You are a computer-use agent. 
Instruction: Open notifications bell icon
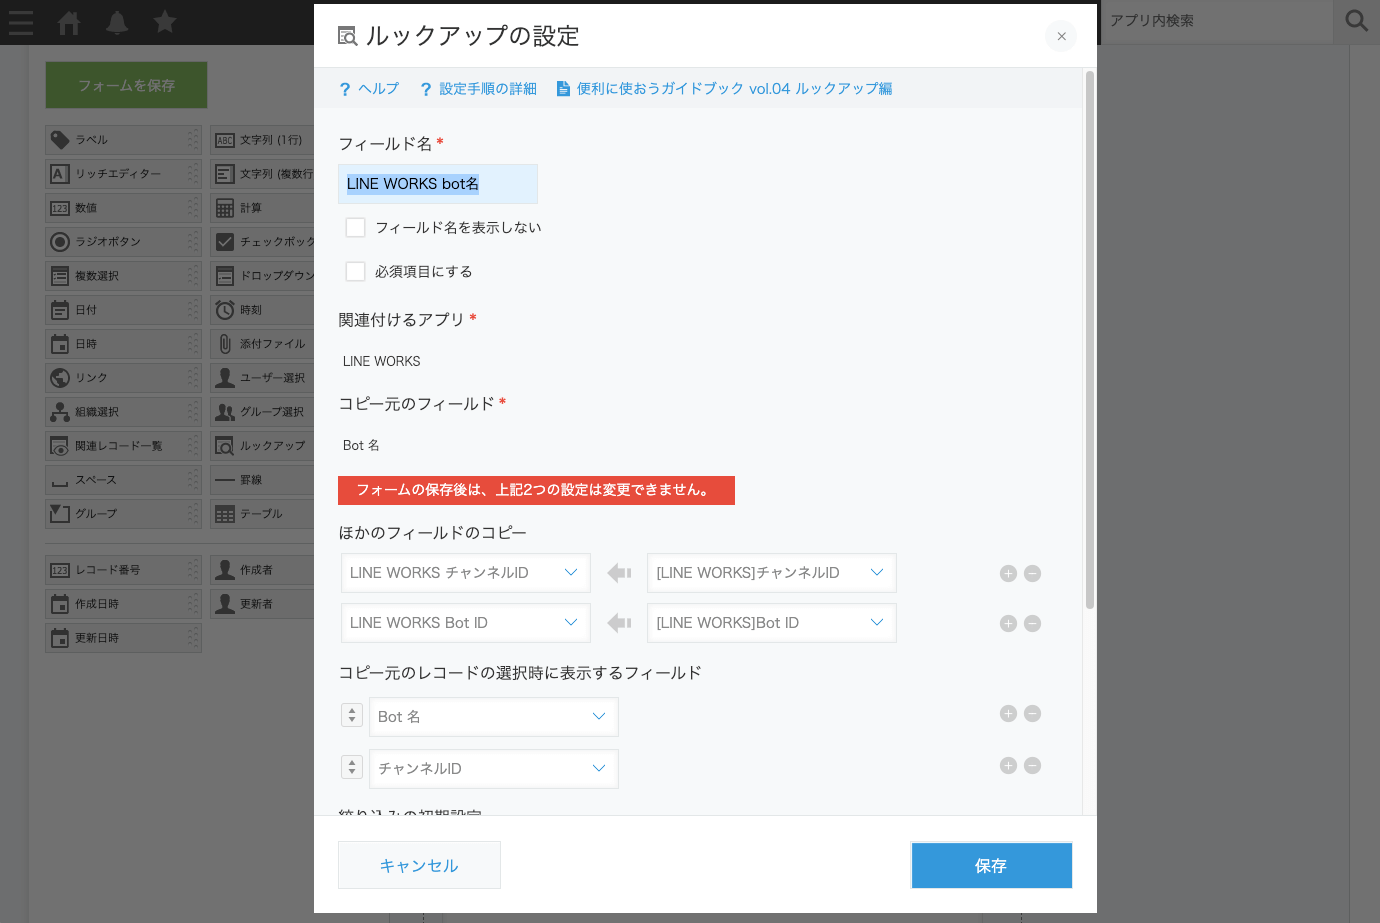117,22
